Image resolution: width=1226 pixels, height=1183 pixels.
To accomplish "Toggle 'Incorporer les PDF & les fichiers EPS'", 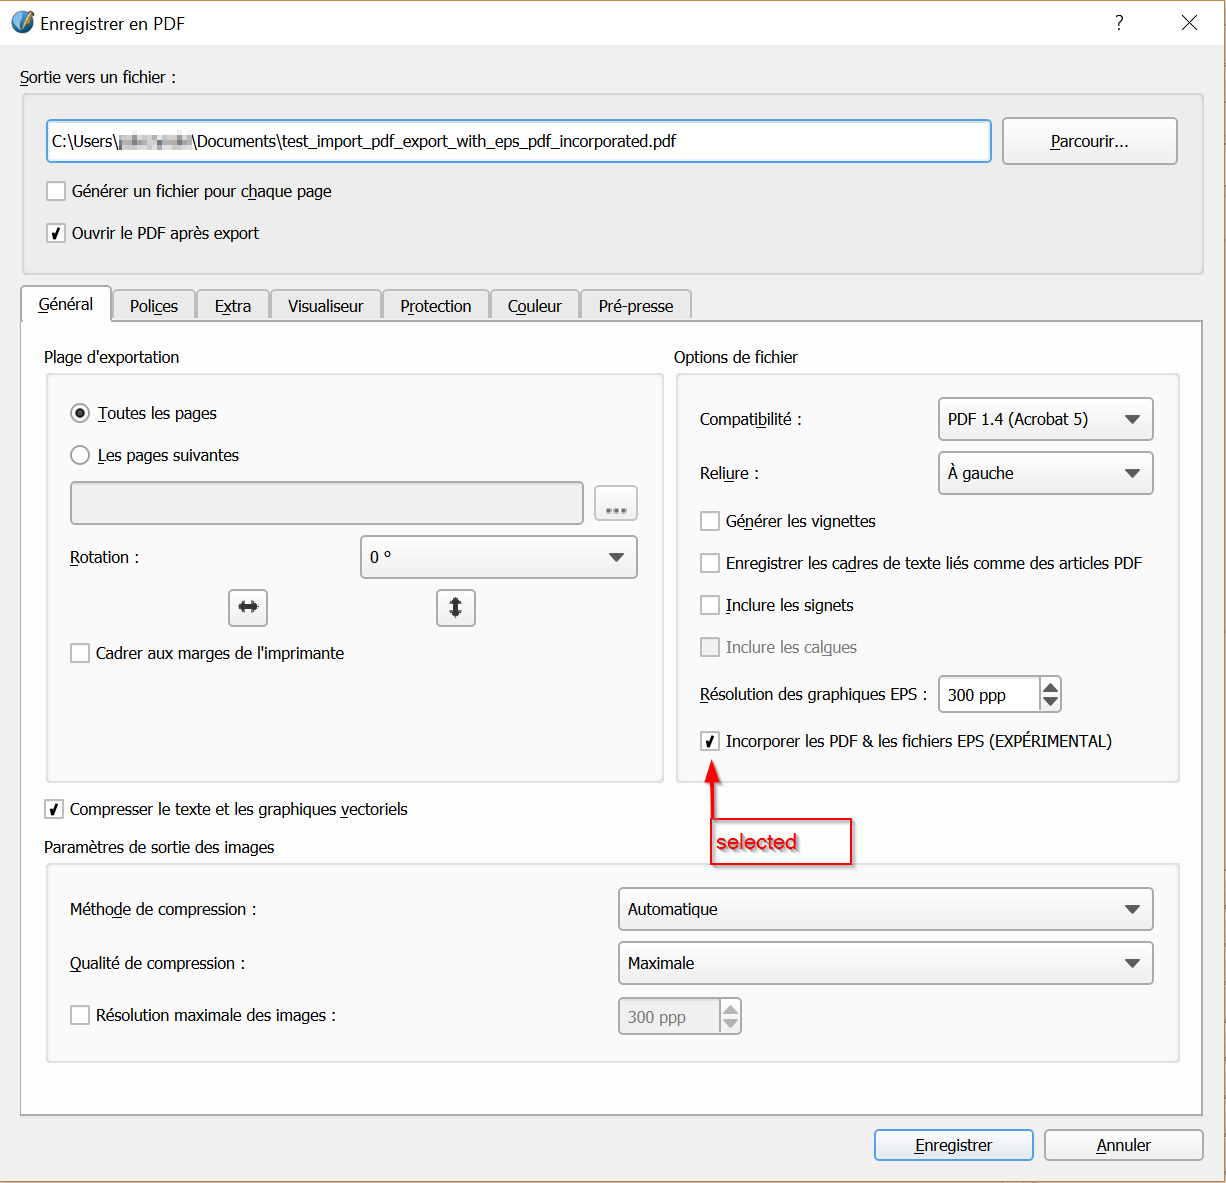I will 710,741.
